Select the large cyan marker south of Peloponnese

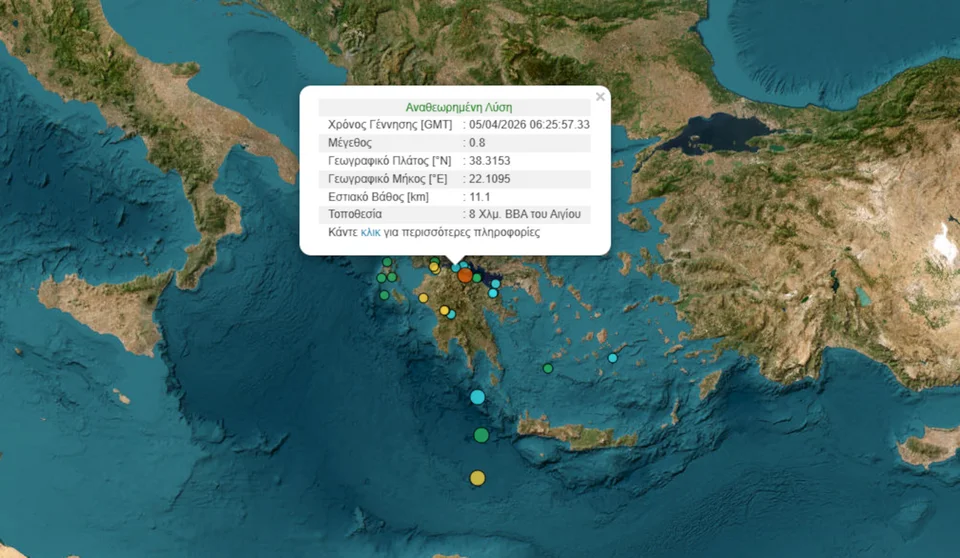click(477, 397)
